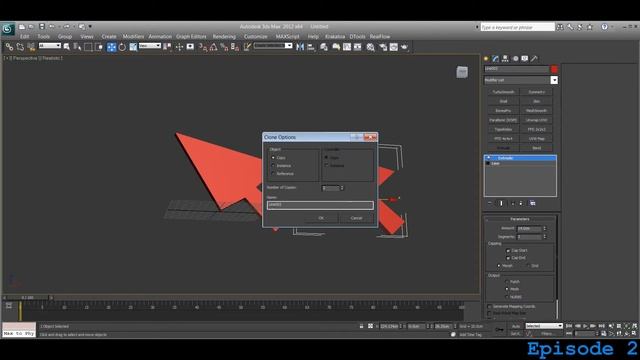Viewport: 640px width, 360px height.
Task: Select the Mesh output radio button
Action: coord(507,289)
